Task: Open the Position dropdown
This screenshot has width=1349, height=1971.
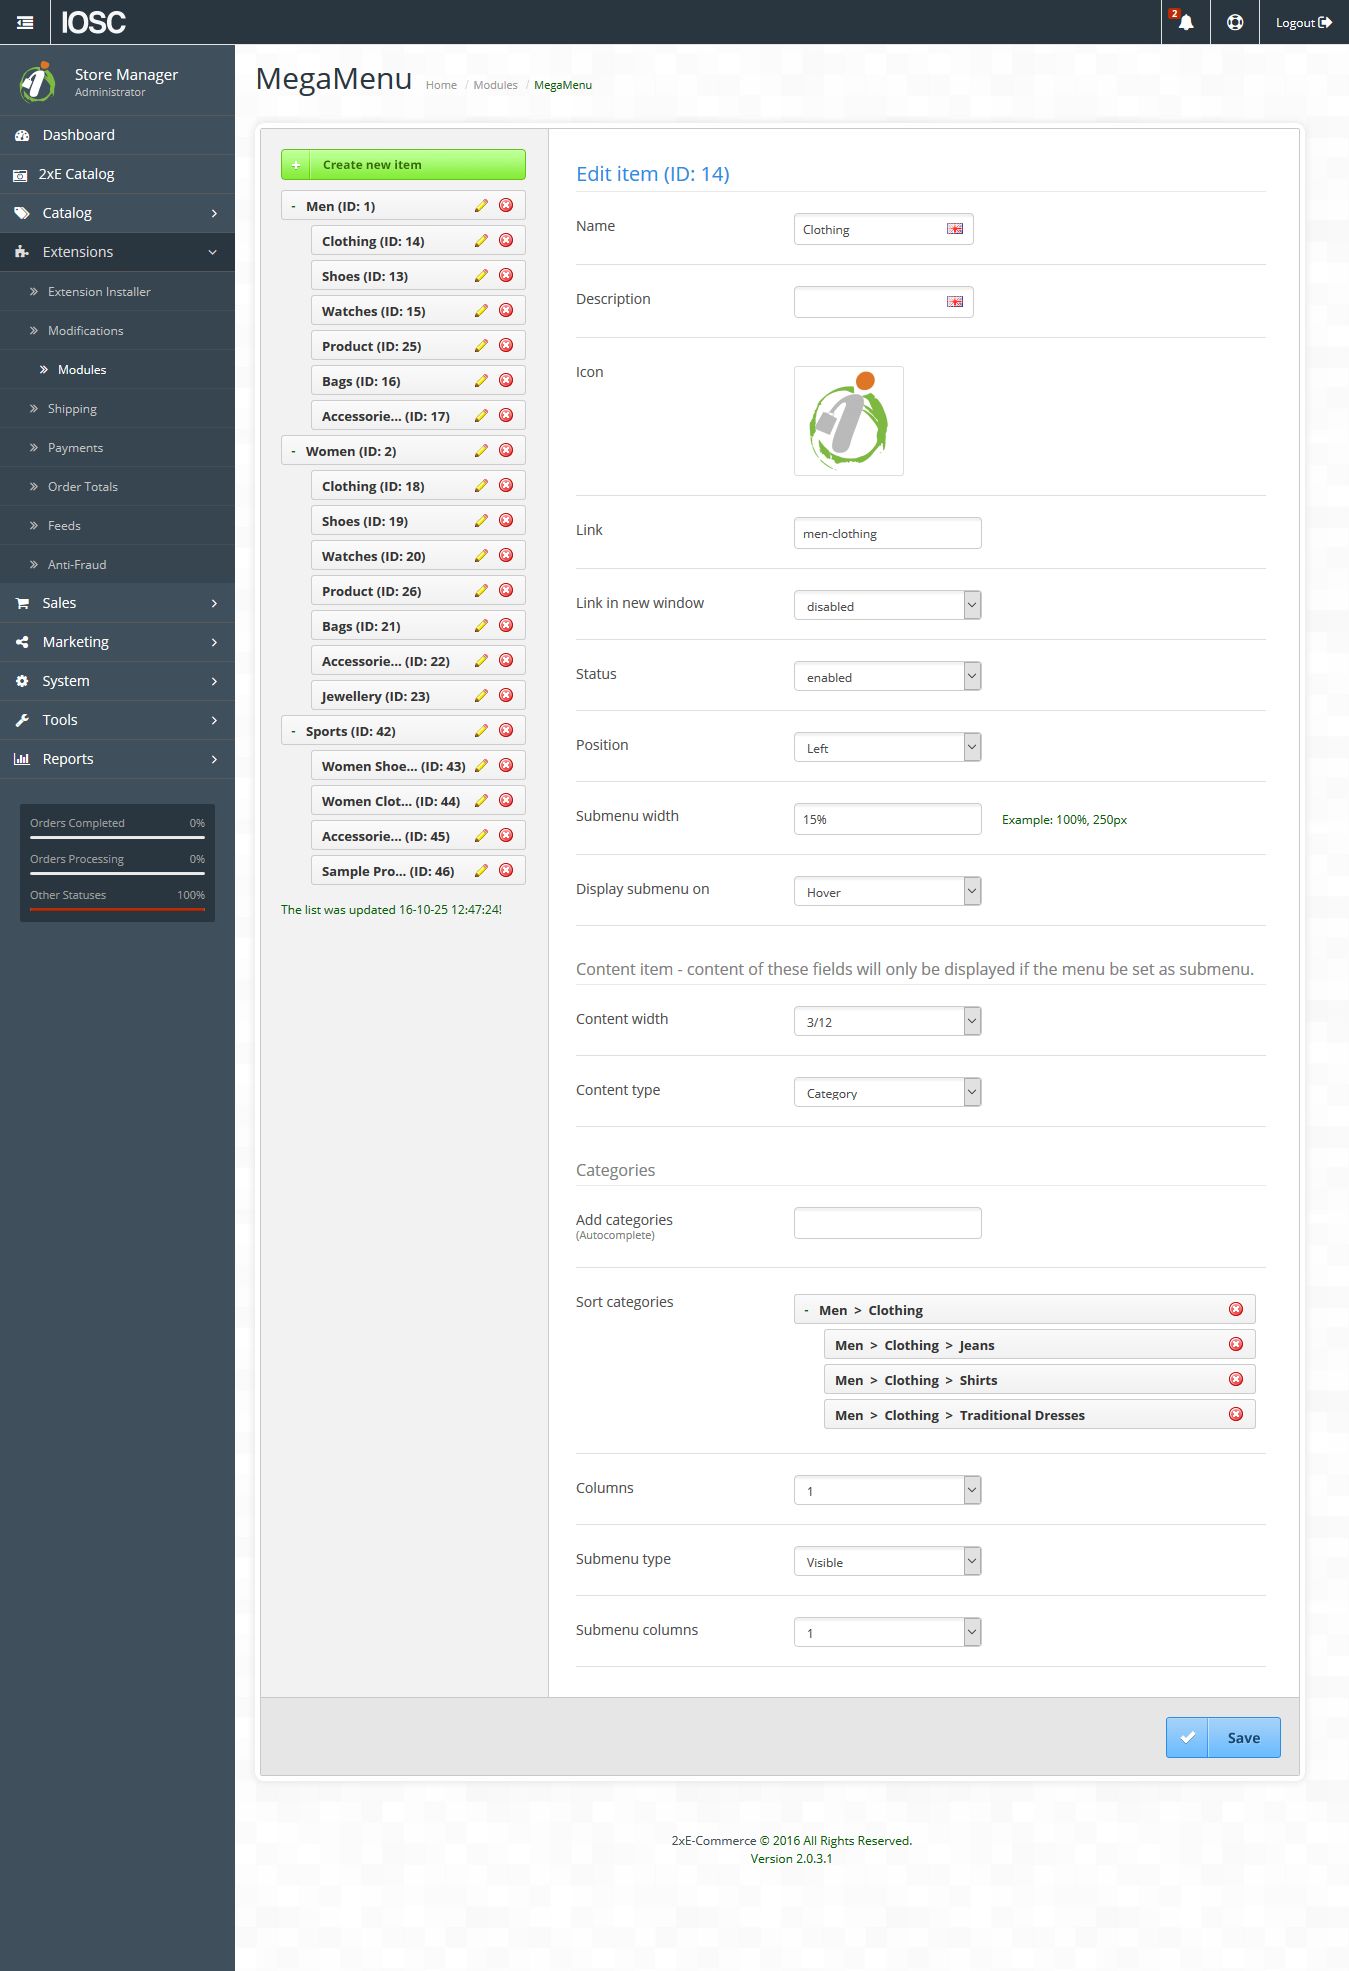Action: pyautogui.click(x=887, y=747)
